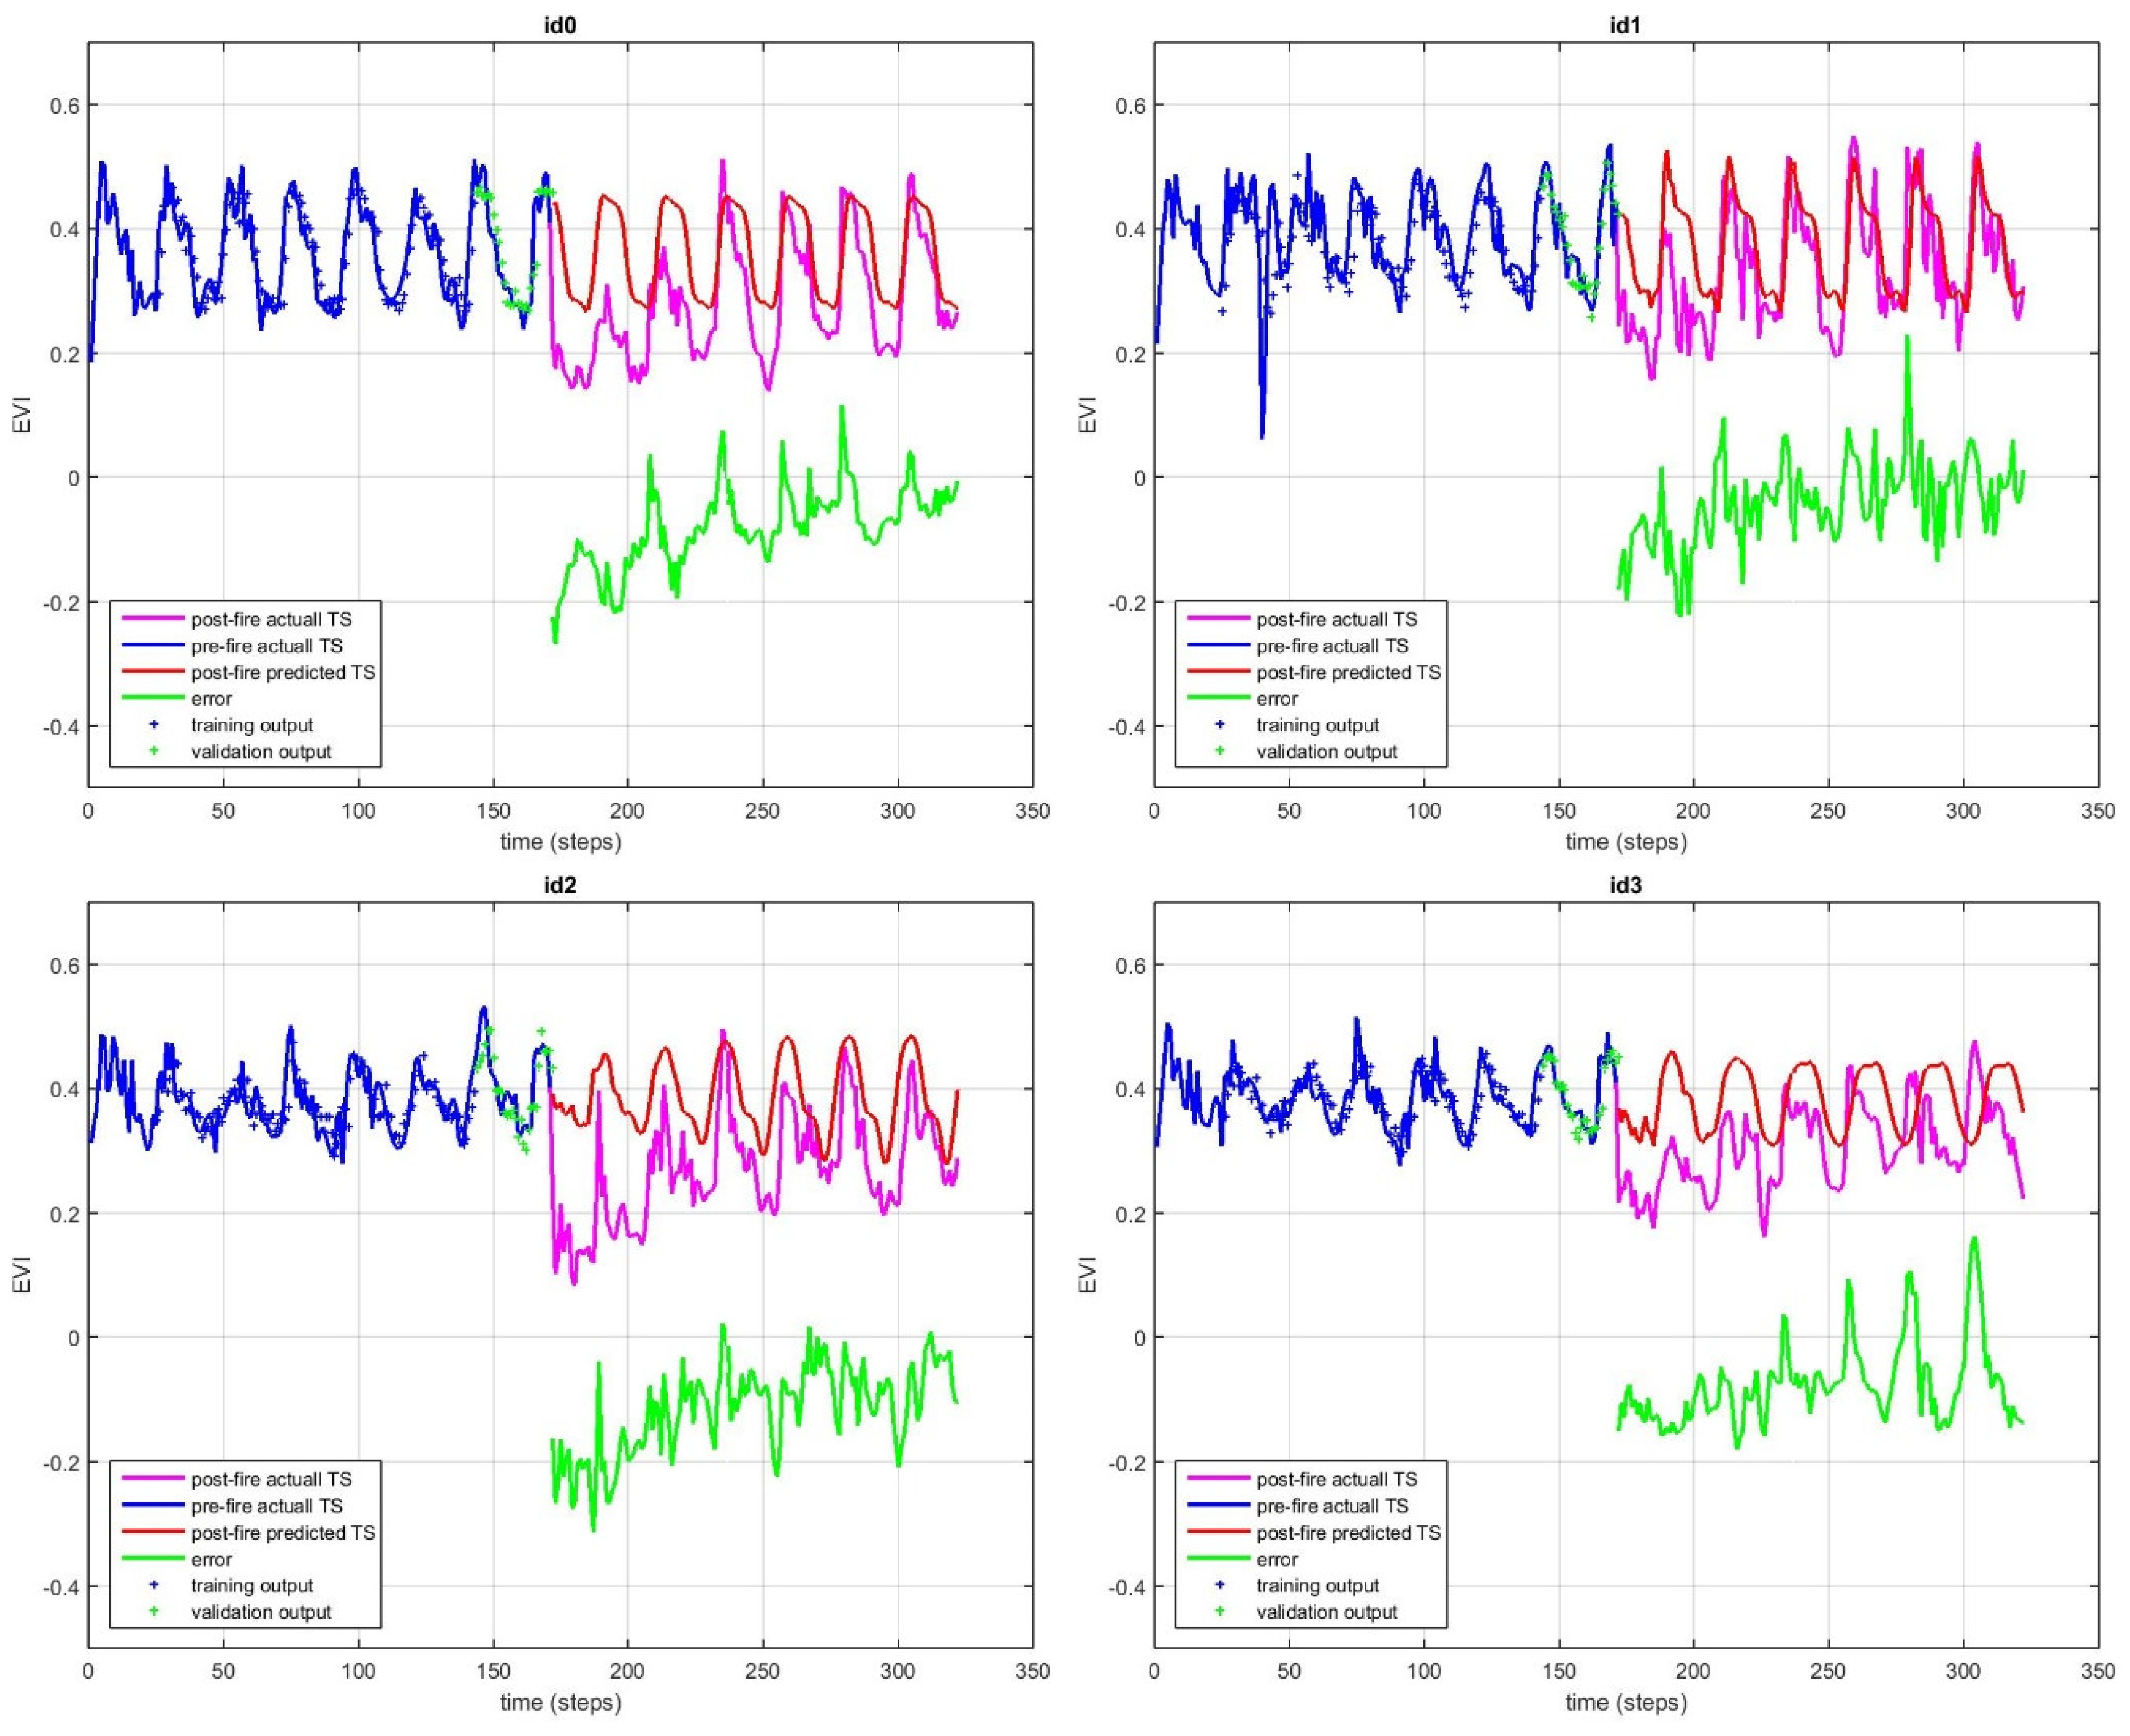
Task: Click the EVI y-axis label of id2
Action: point(22,1276)
